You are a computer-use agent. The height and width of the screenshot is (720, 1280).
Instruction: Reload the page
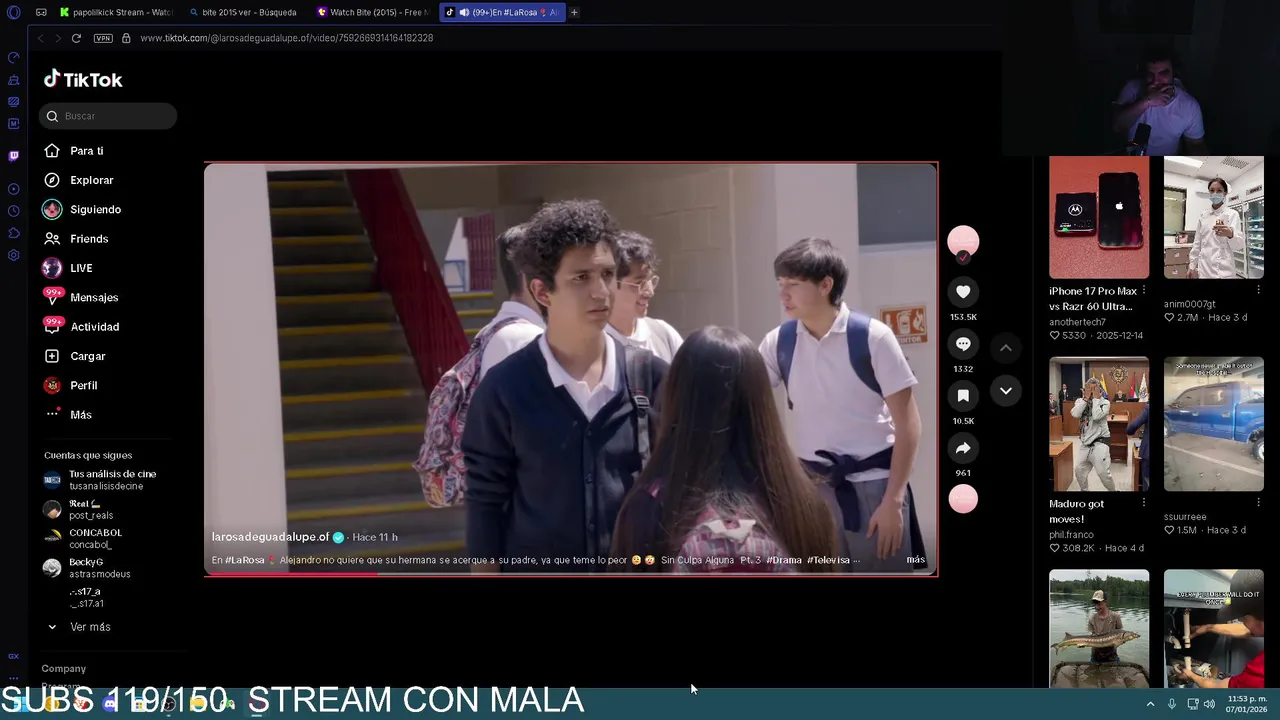pyautogui.click(x=76, y=38)
